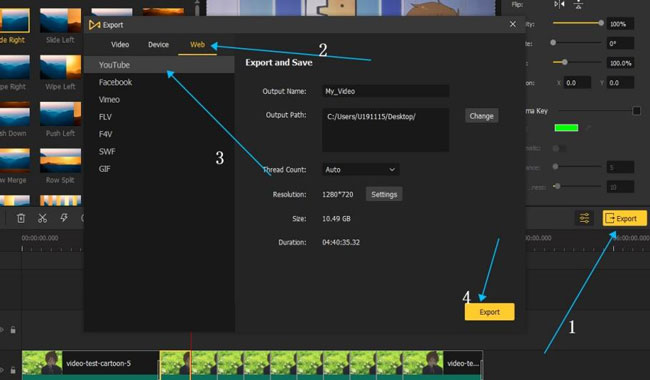The image size is (650, 380).
Task: Select the scissors split tool
Action: (42, 218)
